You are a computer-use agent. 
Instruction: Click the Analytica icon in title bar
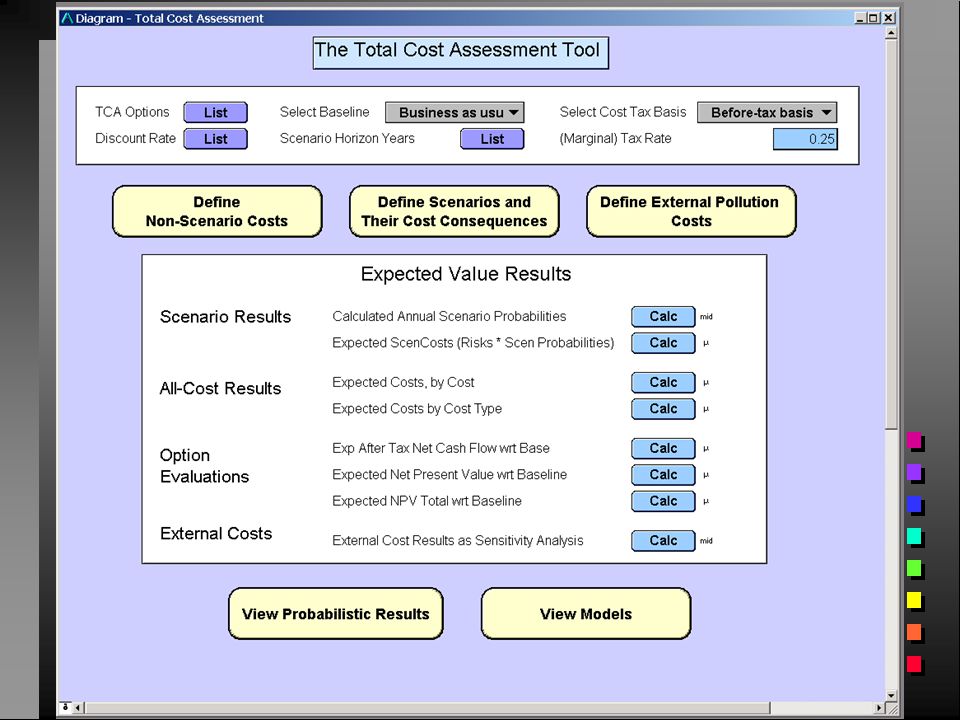[x=67, y=18]
